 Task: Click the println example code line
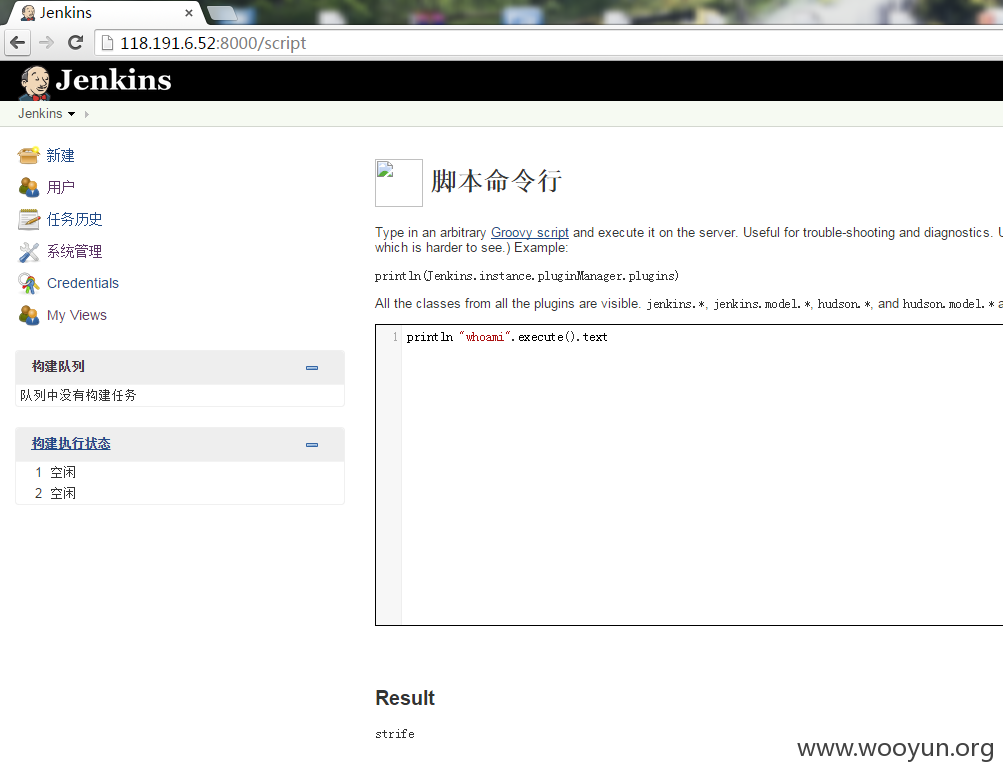tap(526, 276)
